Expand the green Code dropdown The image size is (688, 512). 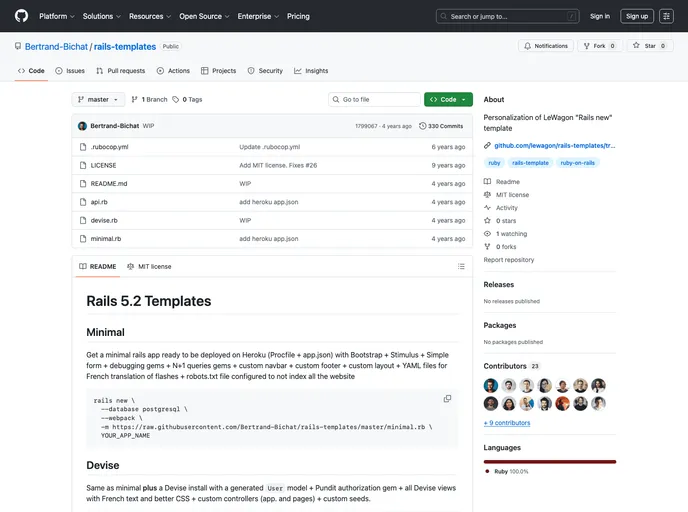pos(448,100)
